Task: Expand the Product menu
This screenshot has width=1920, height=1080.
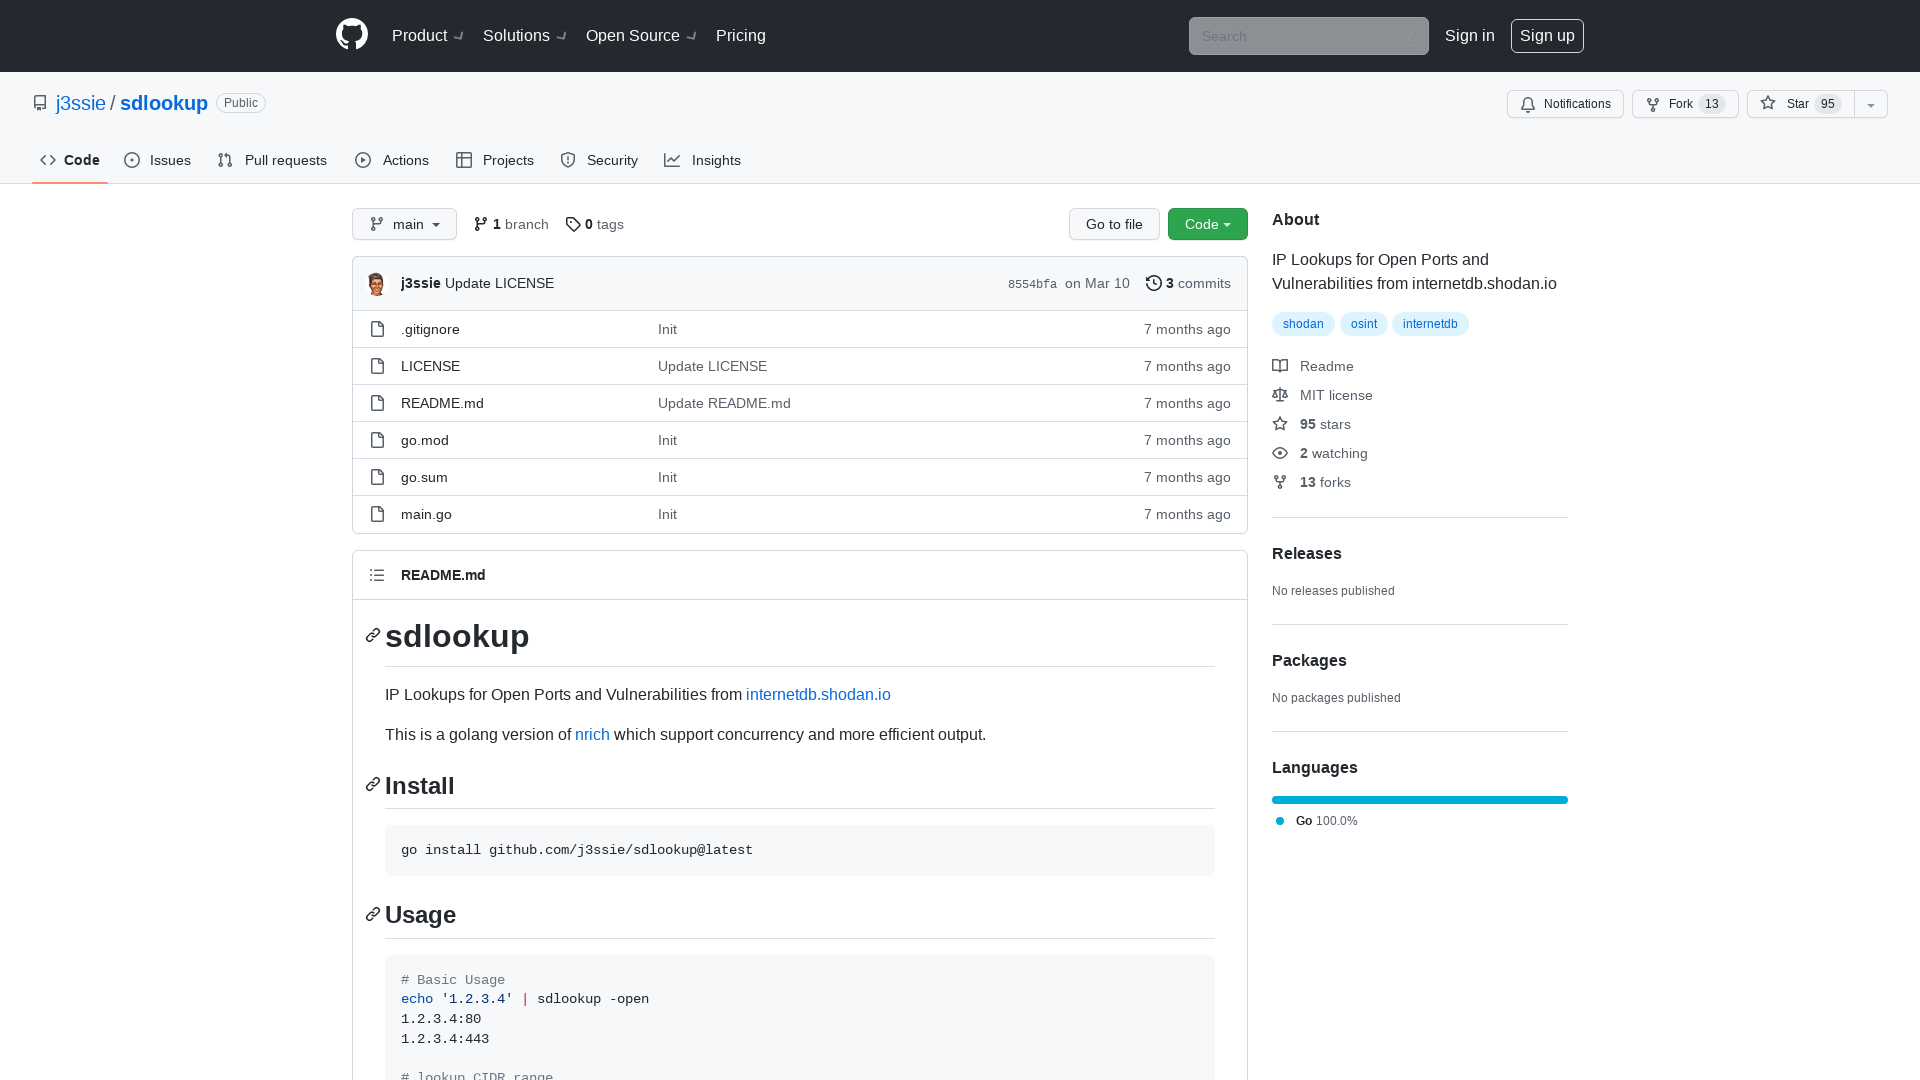Action: (x=427, y=35)
